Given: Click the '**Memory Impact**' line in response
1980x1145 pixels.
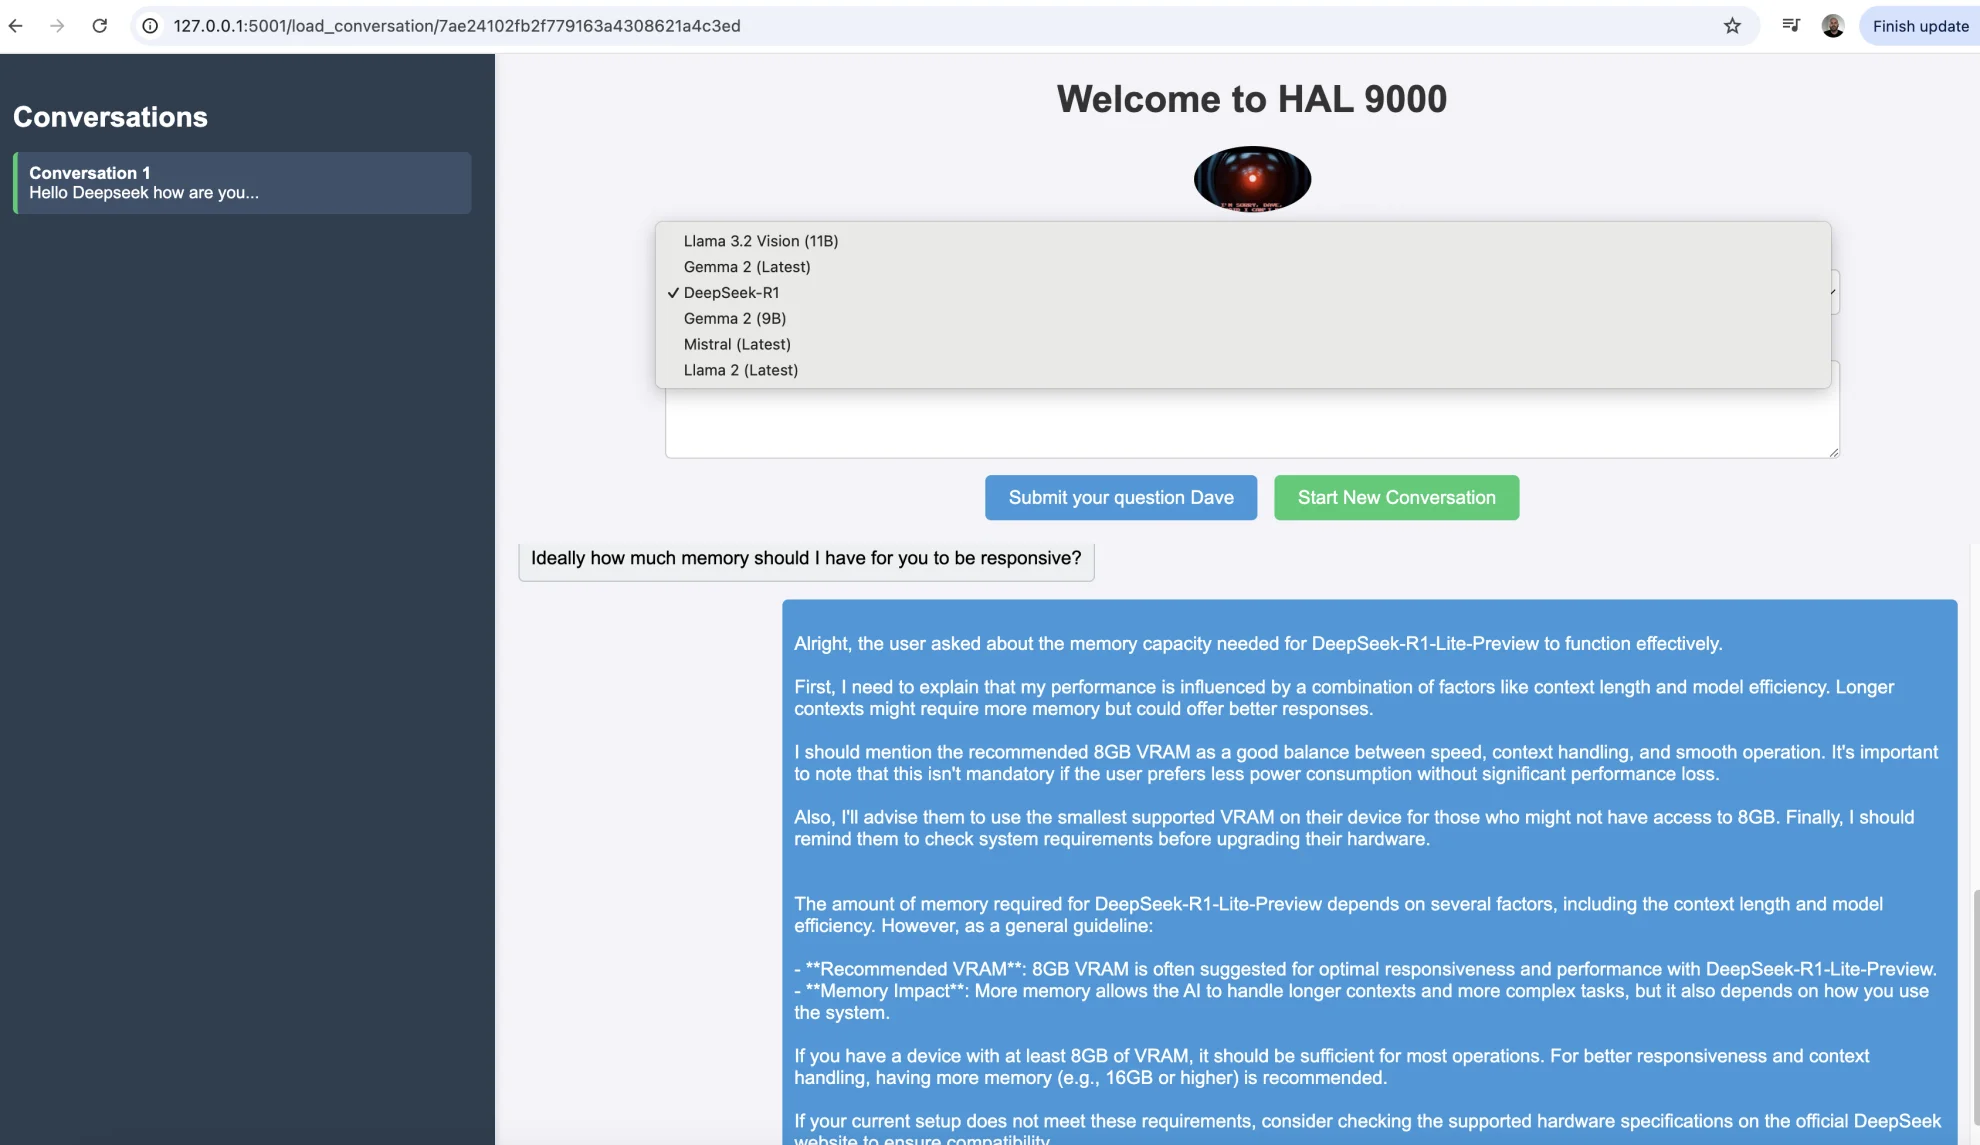Looking at the screenshot, I should tap(1361, 1002).
